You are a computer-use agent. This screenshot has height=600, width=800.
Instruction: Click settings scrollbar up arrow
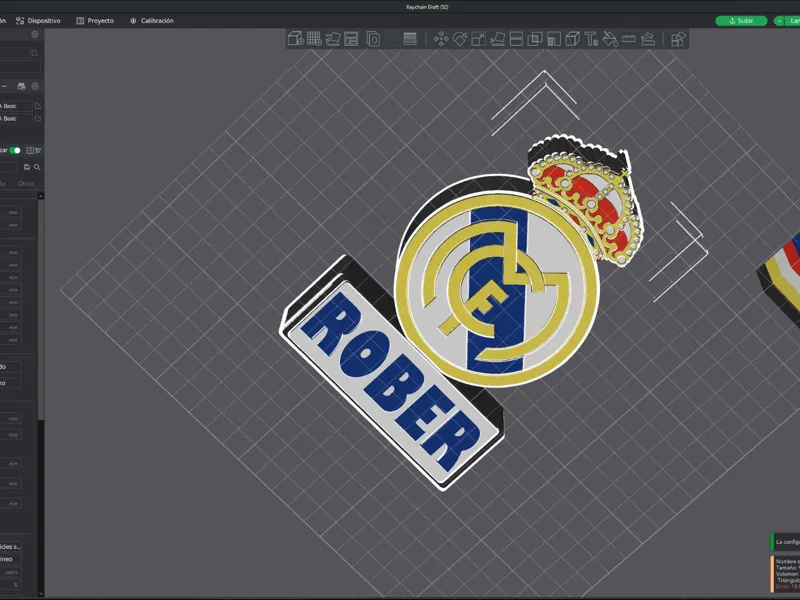click(41, 196)
